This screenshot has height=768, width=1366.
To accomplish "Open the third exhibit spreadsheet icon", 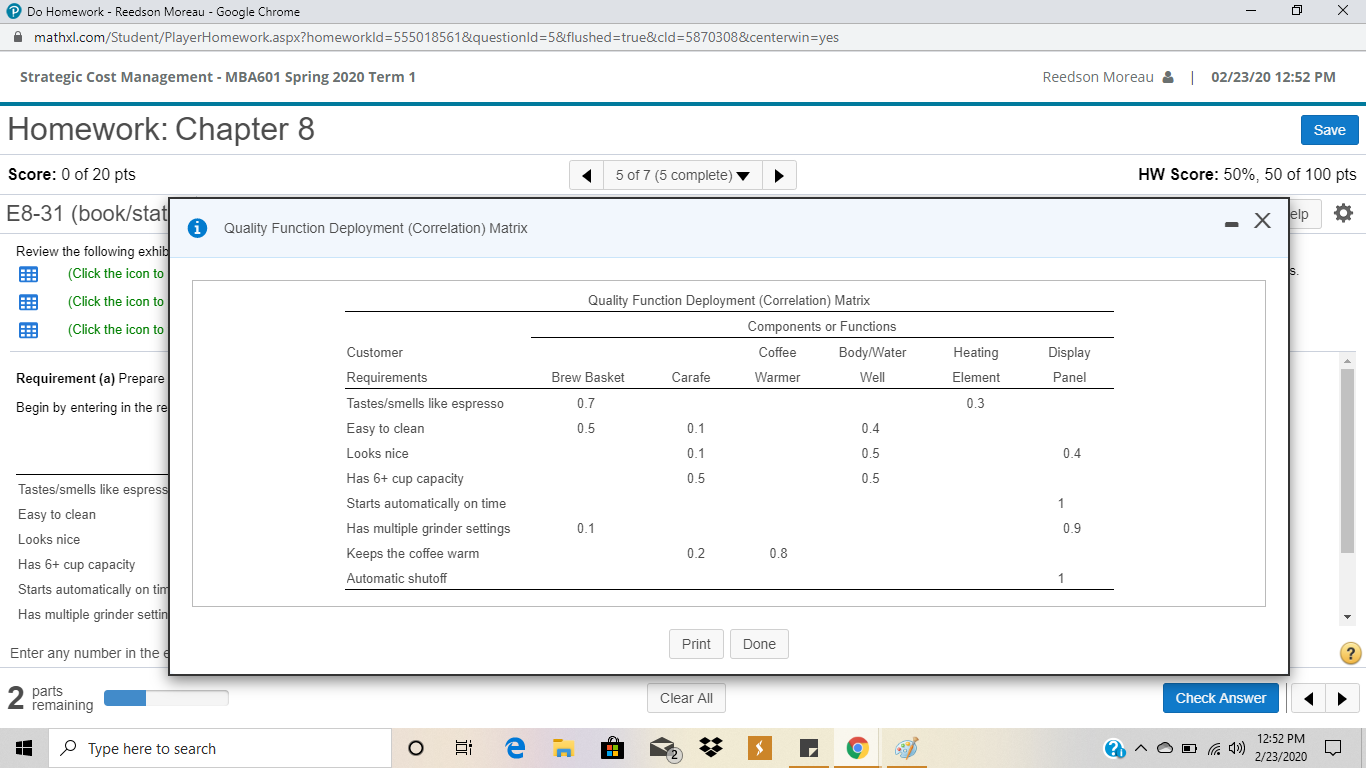I will [x=28, y=329].
